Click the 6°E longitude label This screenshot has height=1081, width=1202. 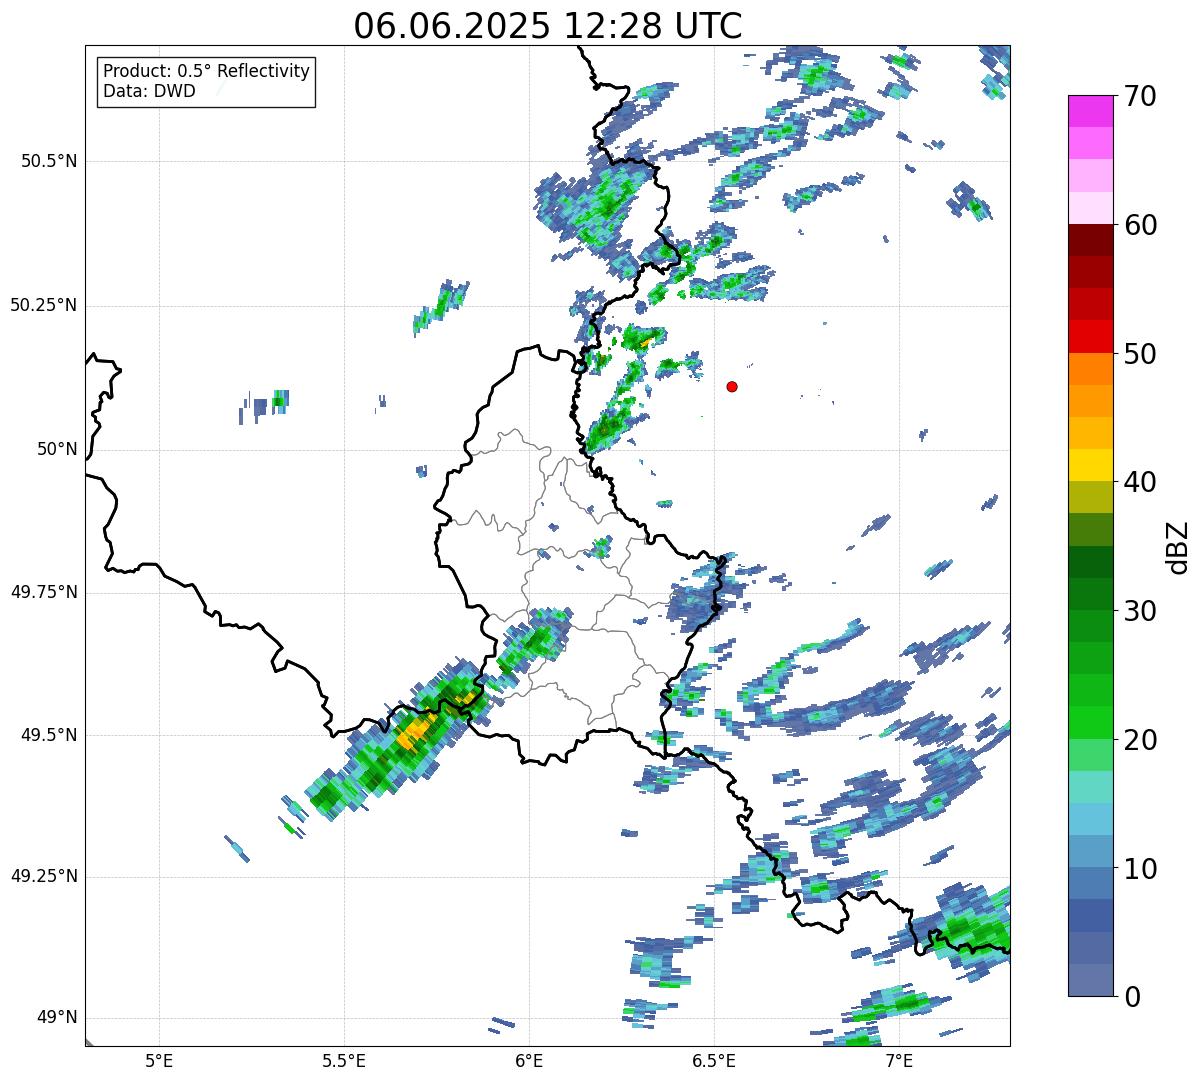click(529, 1060)
